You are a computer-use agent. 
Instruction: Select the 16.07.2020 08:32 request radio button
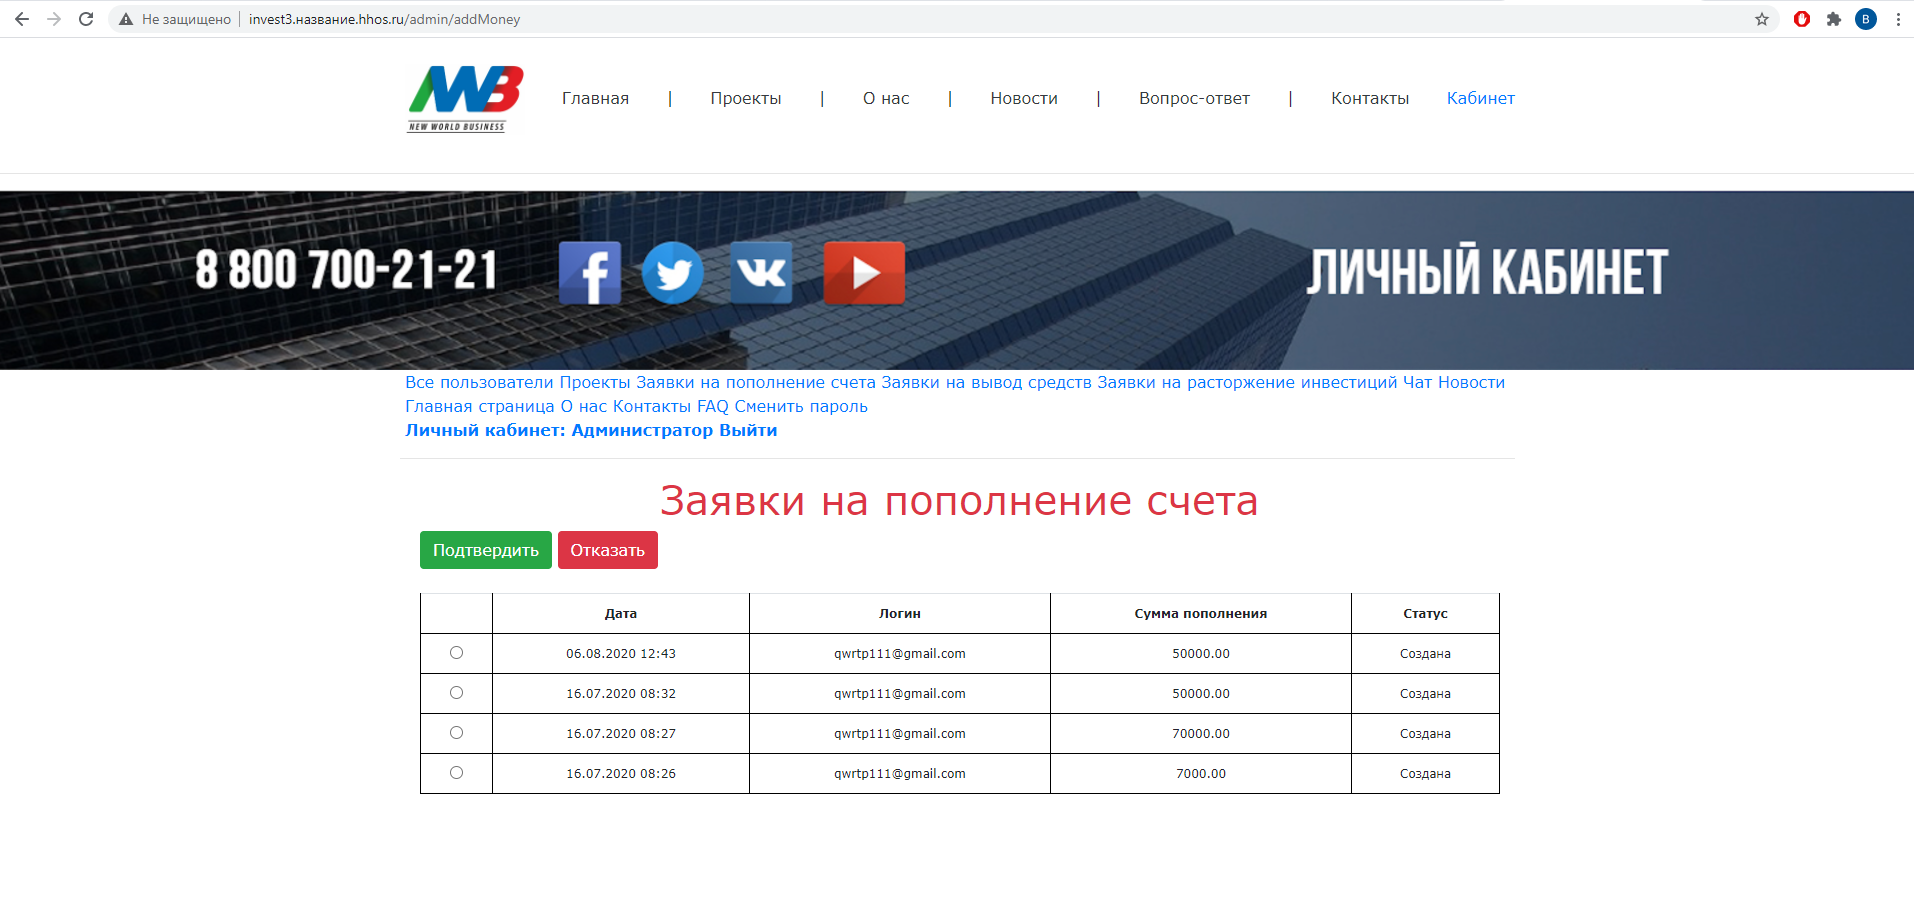(456, 693)
